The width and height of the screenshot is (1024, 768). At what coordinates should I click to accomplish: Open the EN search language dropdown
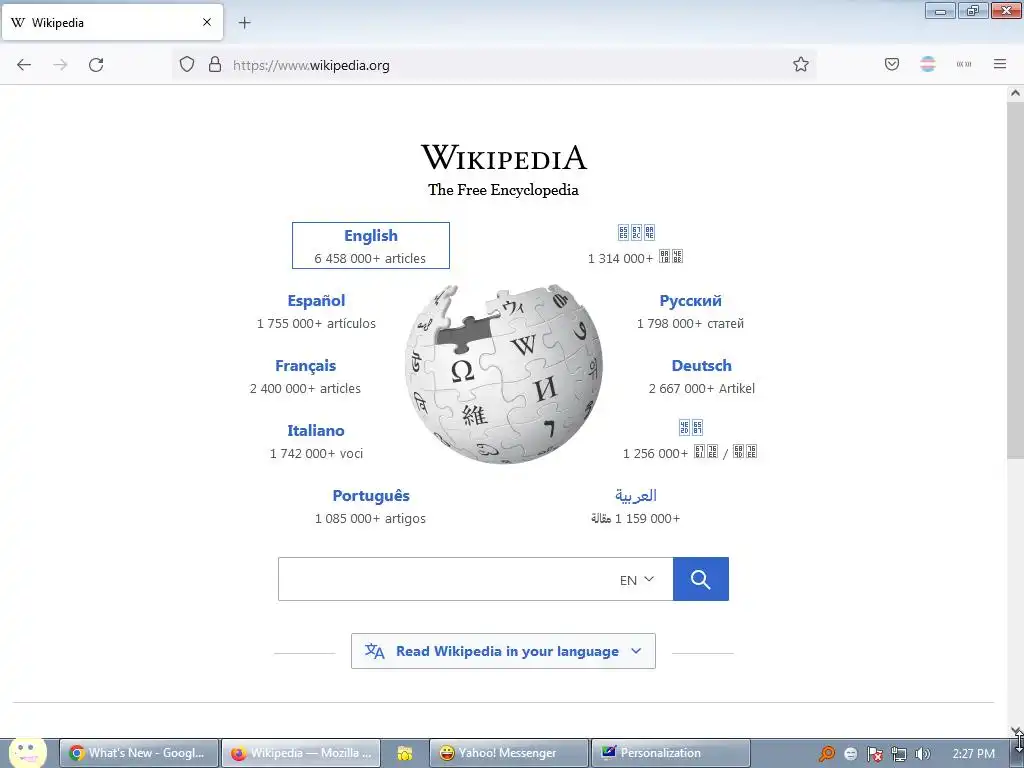tap(637, 580)
